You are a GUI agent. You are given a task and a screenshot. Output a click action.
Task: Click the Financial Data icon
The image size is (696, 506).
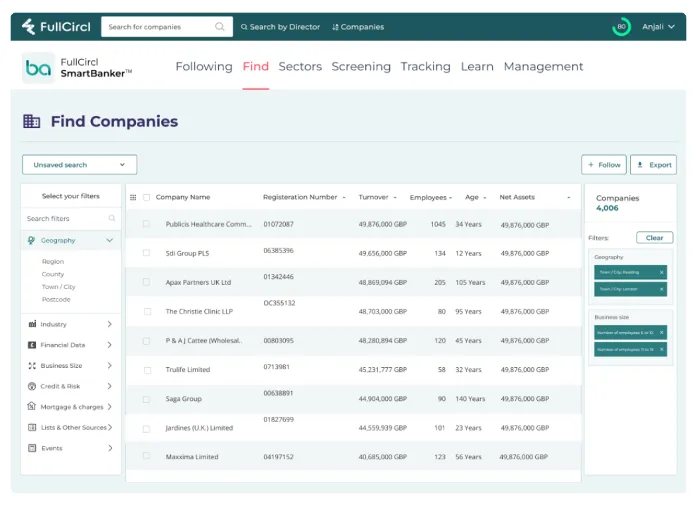point(32,345)
